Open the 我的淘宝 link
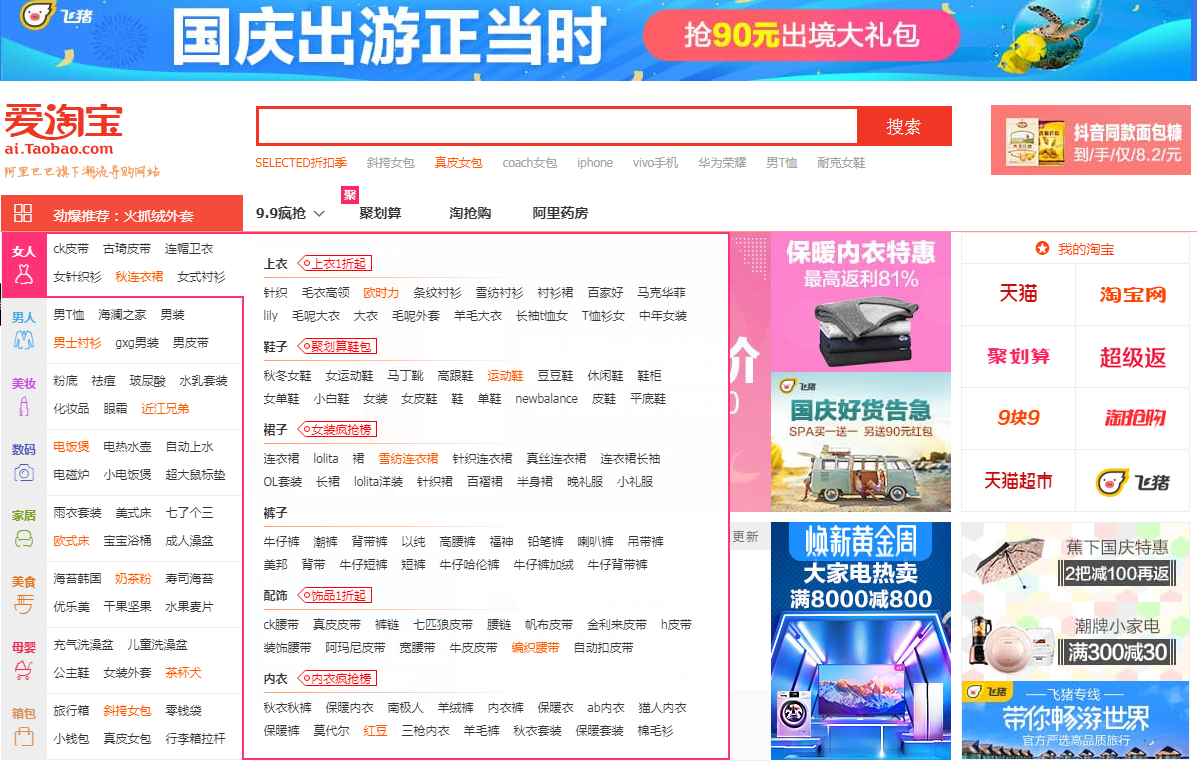Screen dimensions: 1197x772 [x=1085, y=249]
